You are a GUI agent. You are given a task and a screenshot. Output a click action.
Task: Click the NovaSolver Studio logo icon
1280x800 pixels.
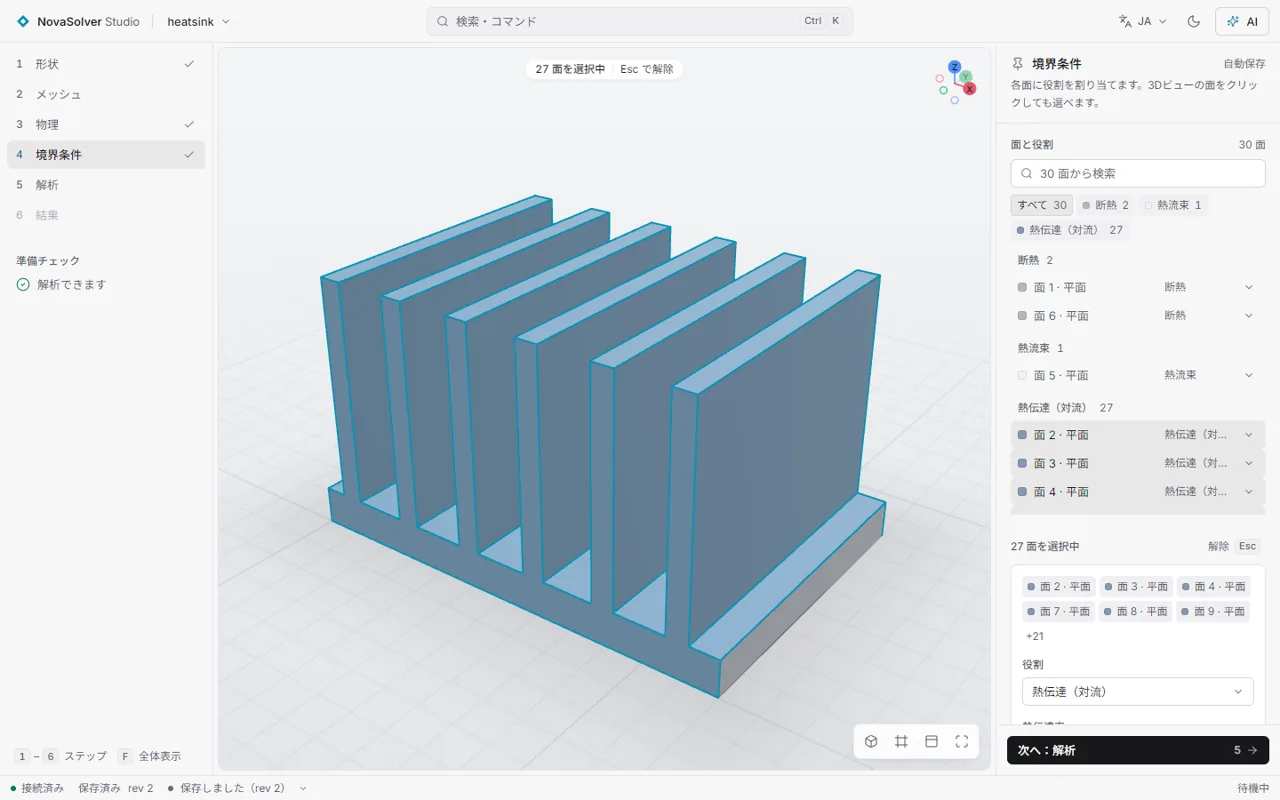coord(23,21)
